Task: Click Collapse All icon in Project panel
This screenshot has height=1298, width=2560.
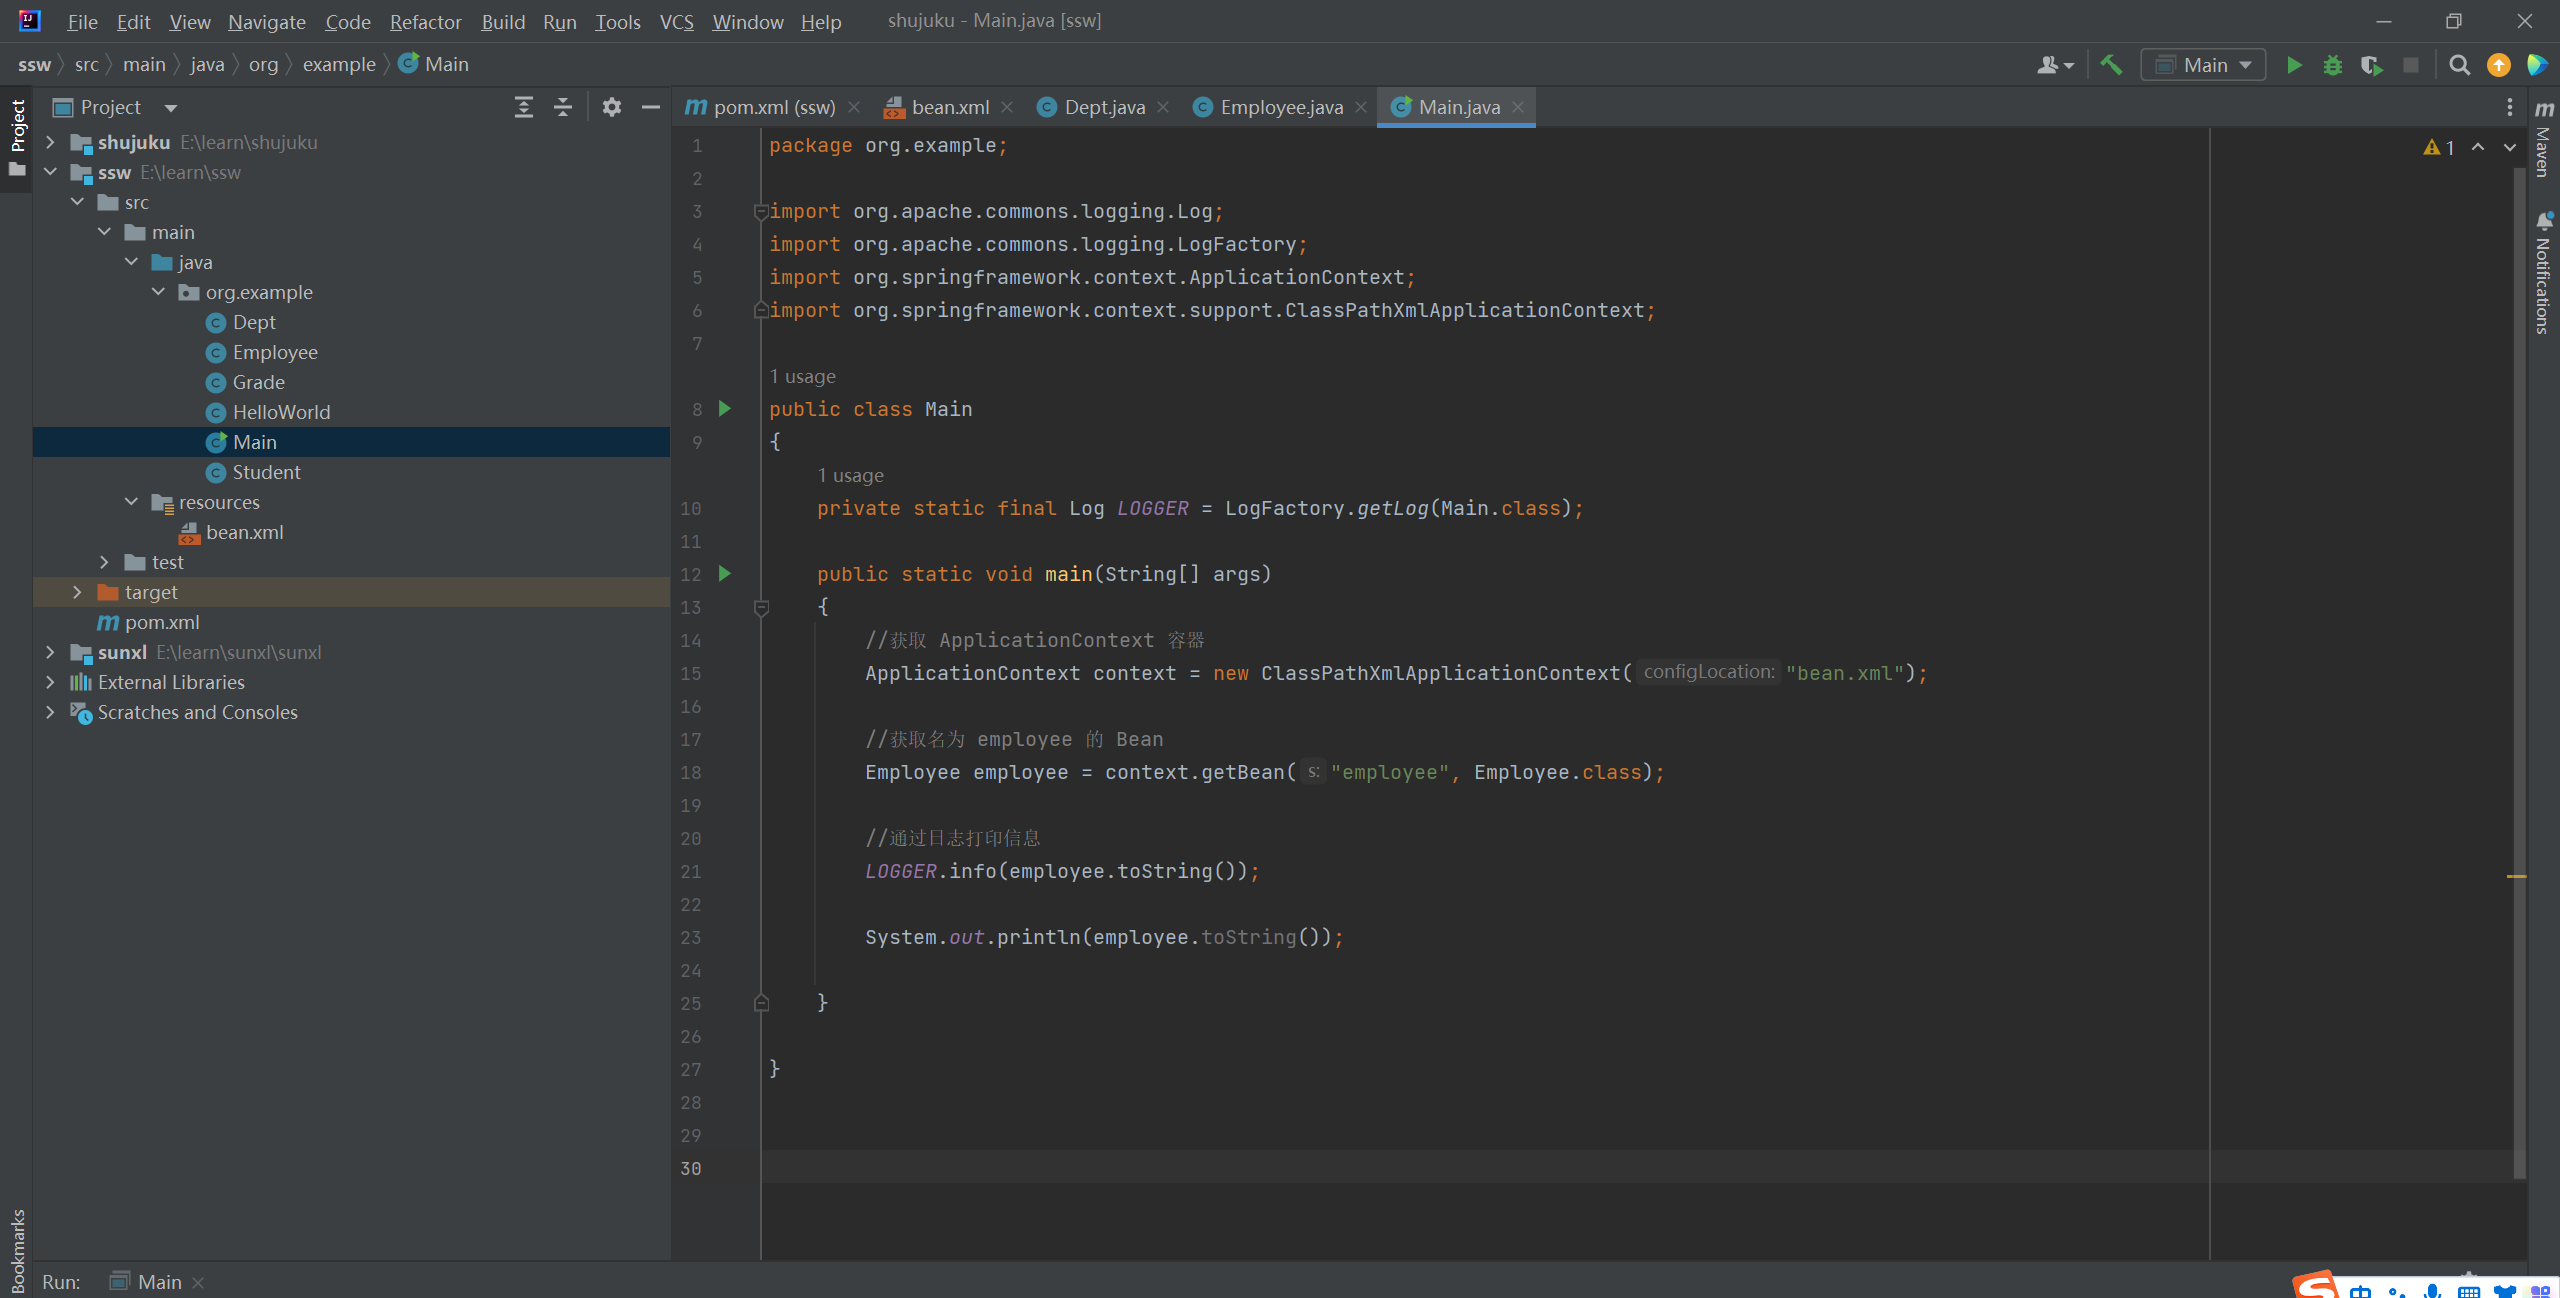Action: click(563, 107)
